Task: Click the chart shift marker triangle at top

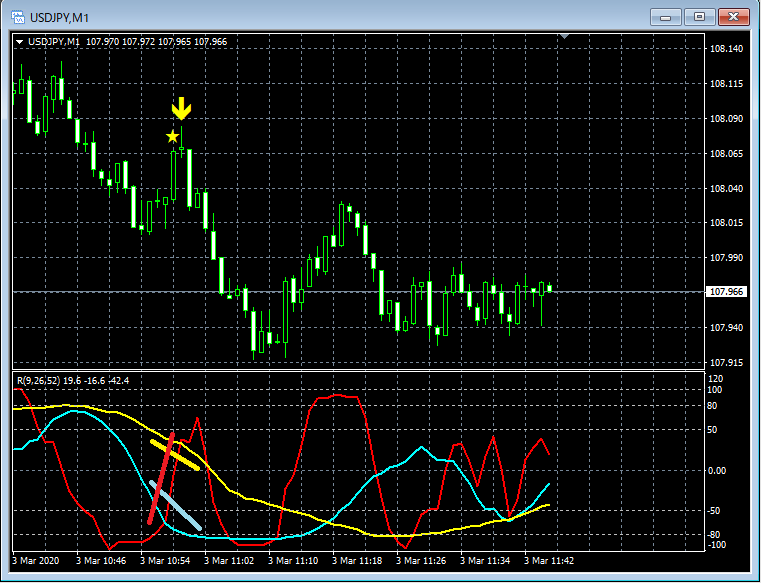Action: (x=564, y=36)
